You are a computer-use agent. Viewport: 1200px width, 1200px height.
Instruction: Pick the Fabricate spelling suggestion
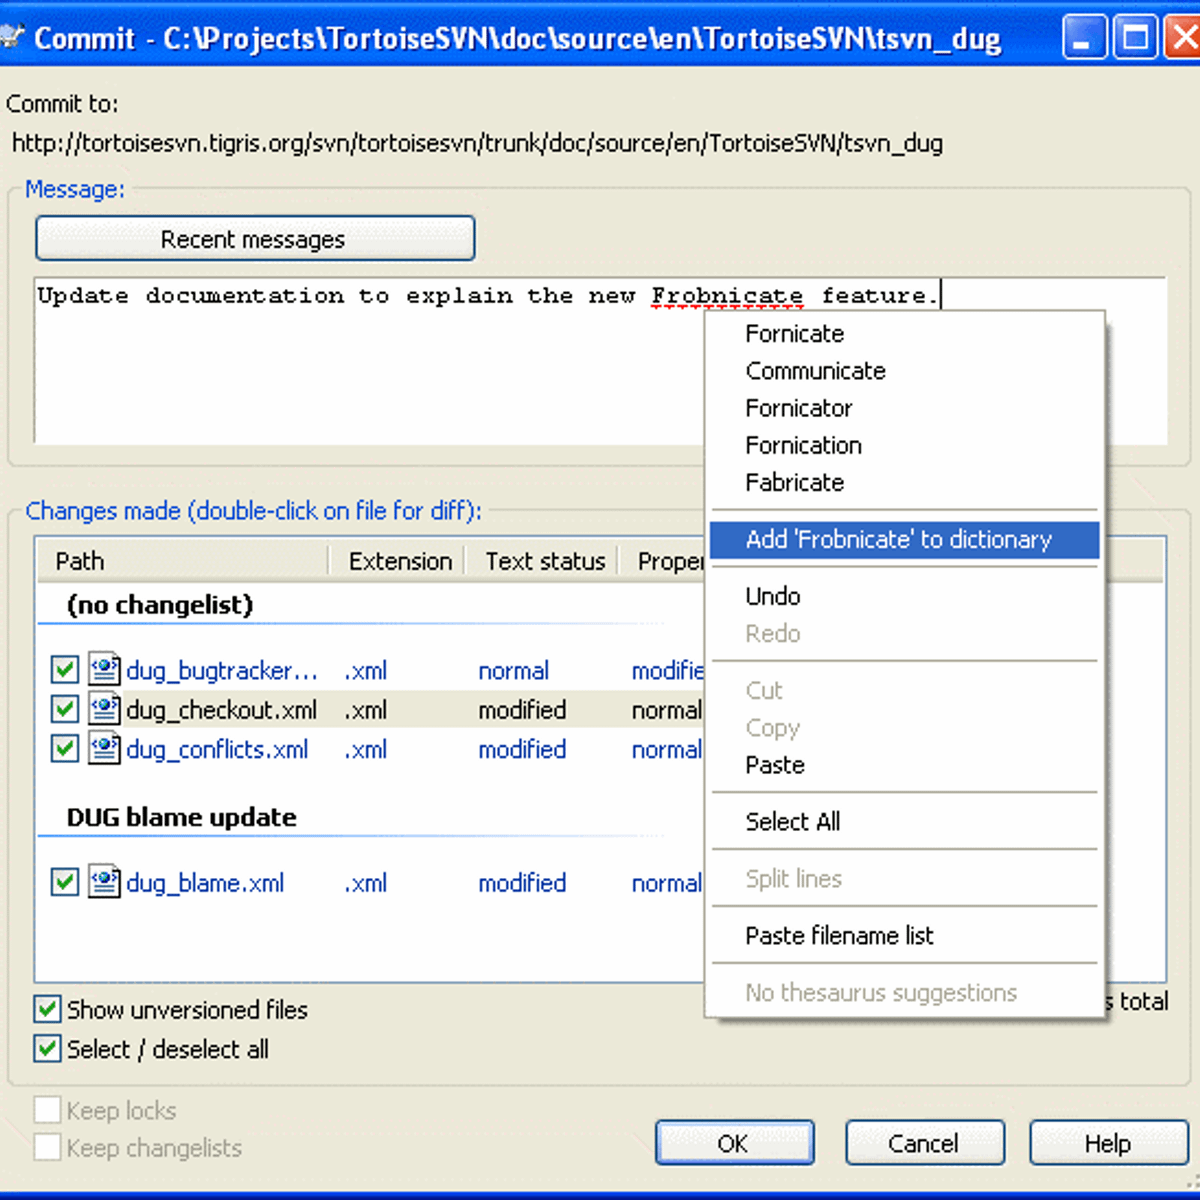[795, 483]
